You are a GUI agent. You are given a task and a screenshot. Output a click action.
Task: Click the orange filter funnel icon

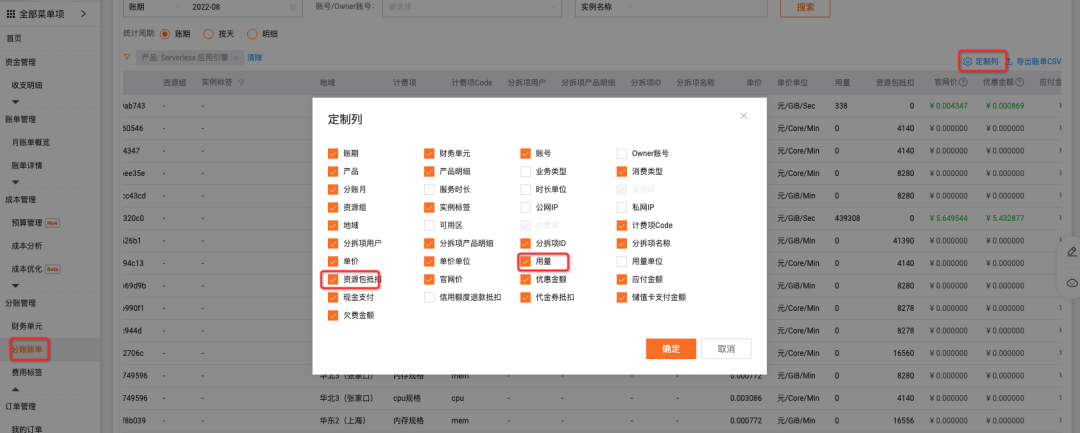(x=127, y=57)
